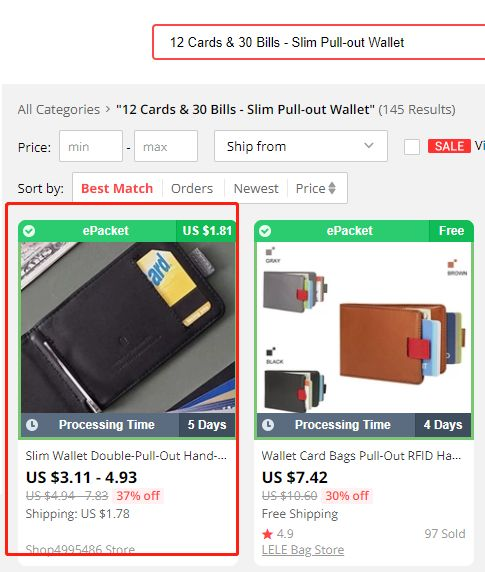Click the min price input field

click(91, 146)
